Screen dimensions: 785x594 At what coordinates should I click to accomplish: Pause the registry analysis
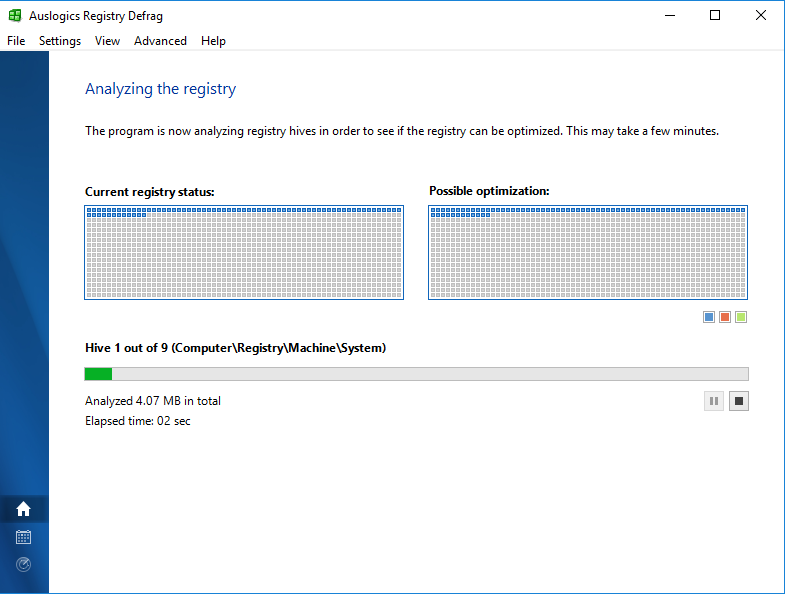point(714,401)
